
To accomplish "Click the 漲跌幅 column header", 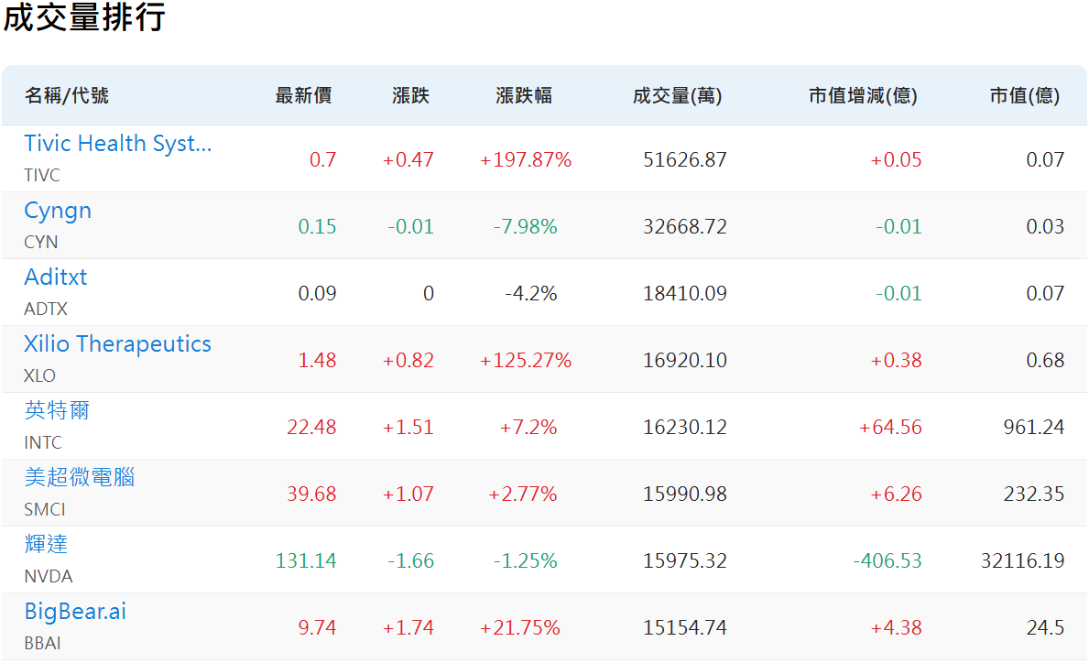I will [524, 95].
